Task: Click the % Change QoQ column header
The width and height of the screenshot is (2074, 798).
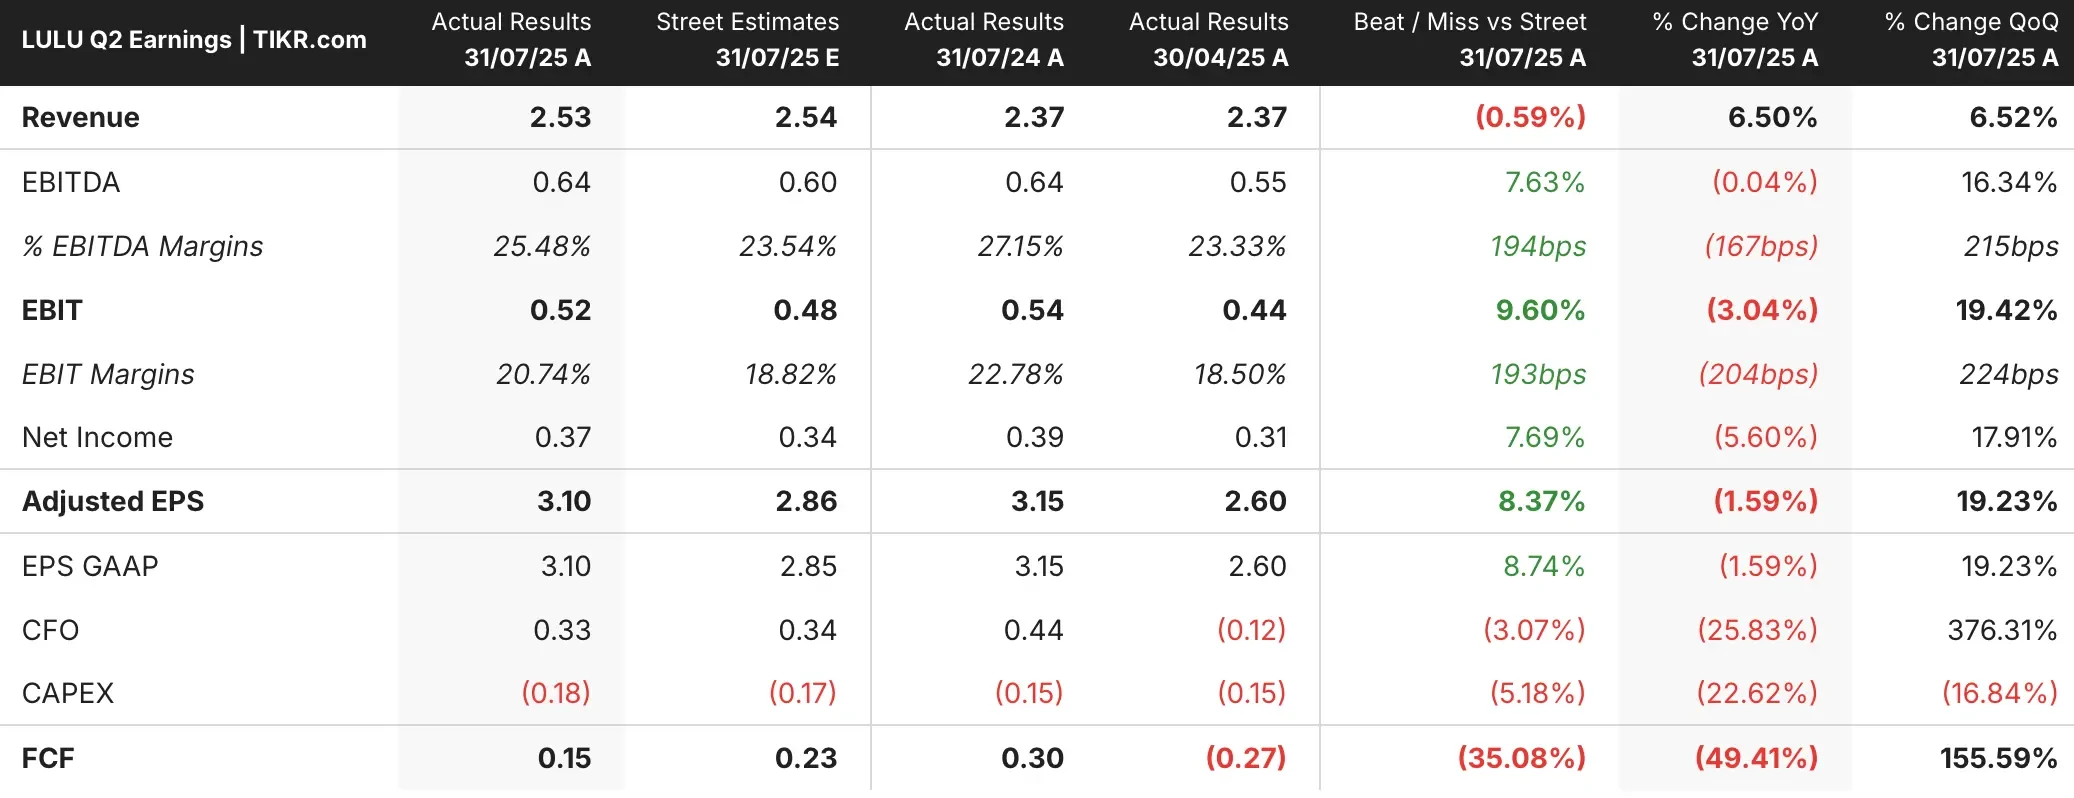Action: [1971, 40]
